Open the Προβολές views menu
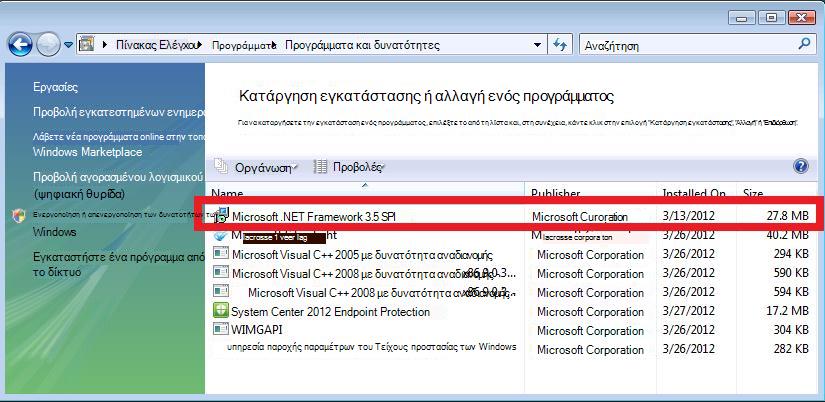 [359, 167]
